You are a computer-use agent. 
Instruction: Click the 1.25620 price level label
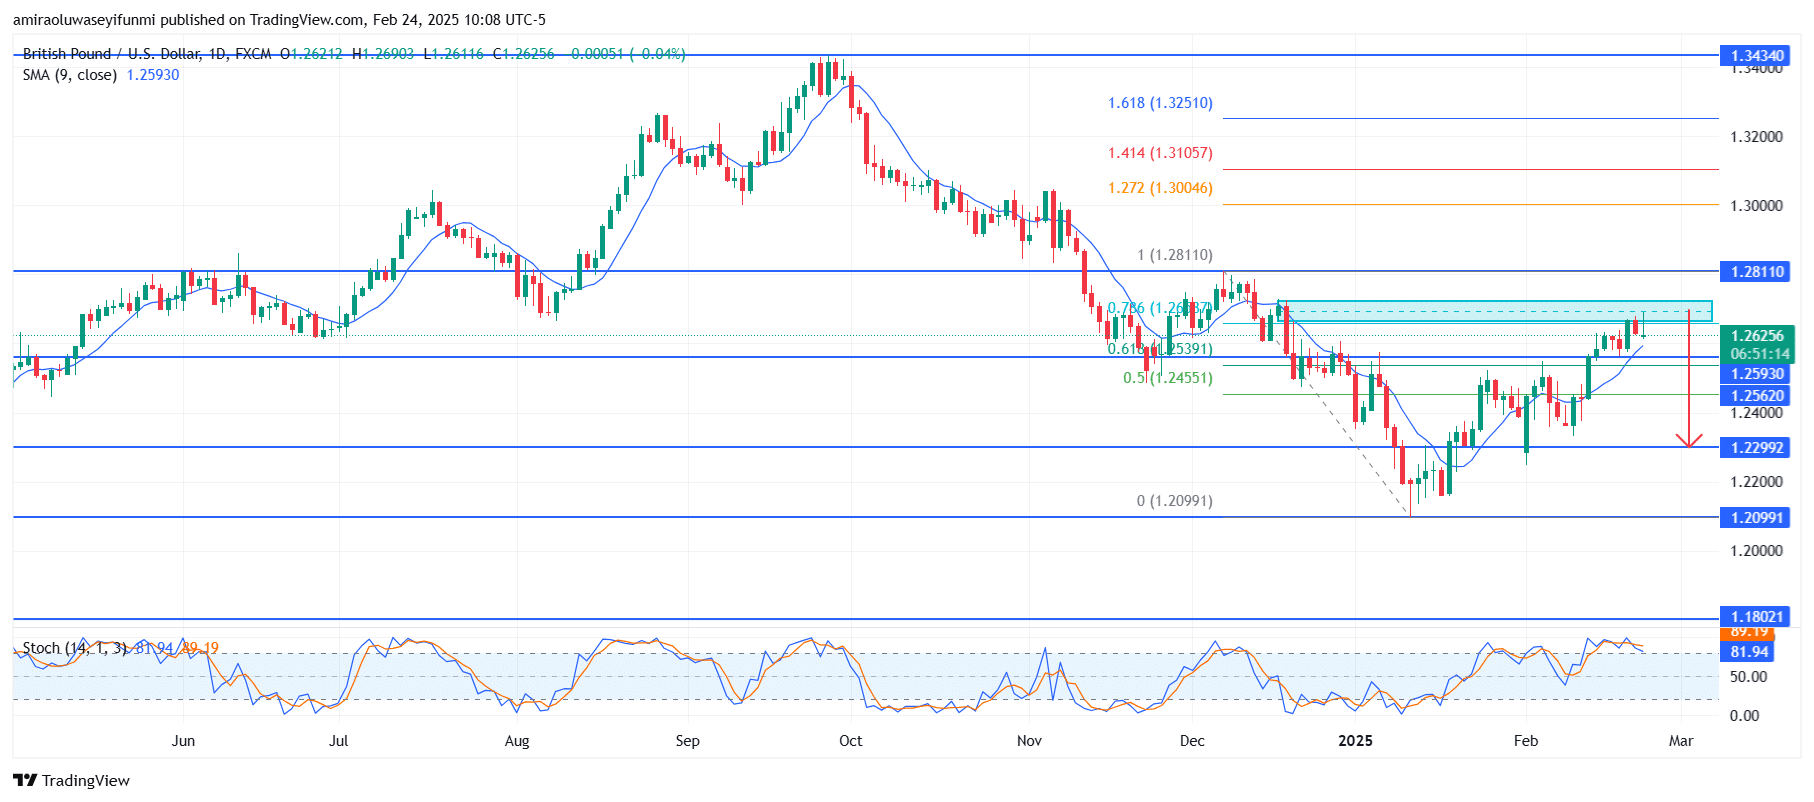pos(1757,396)
